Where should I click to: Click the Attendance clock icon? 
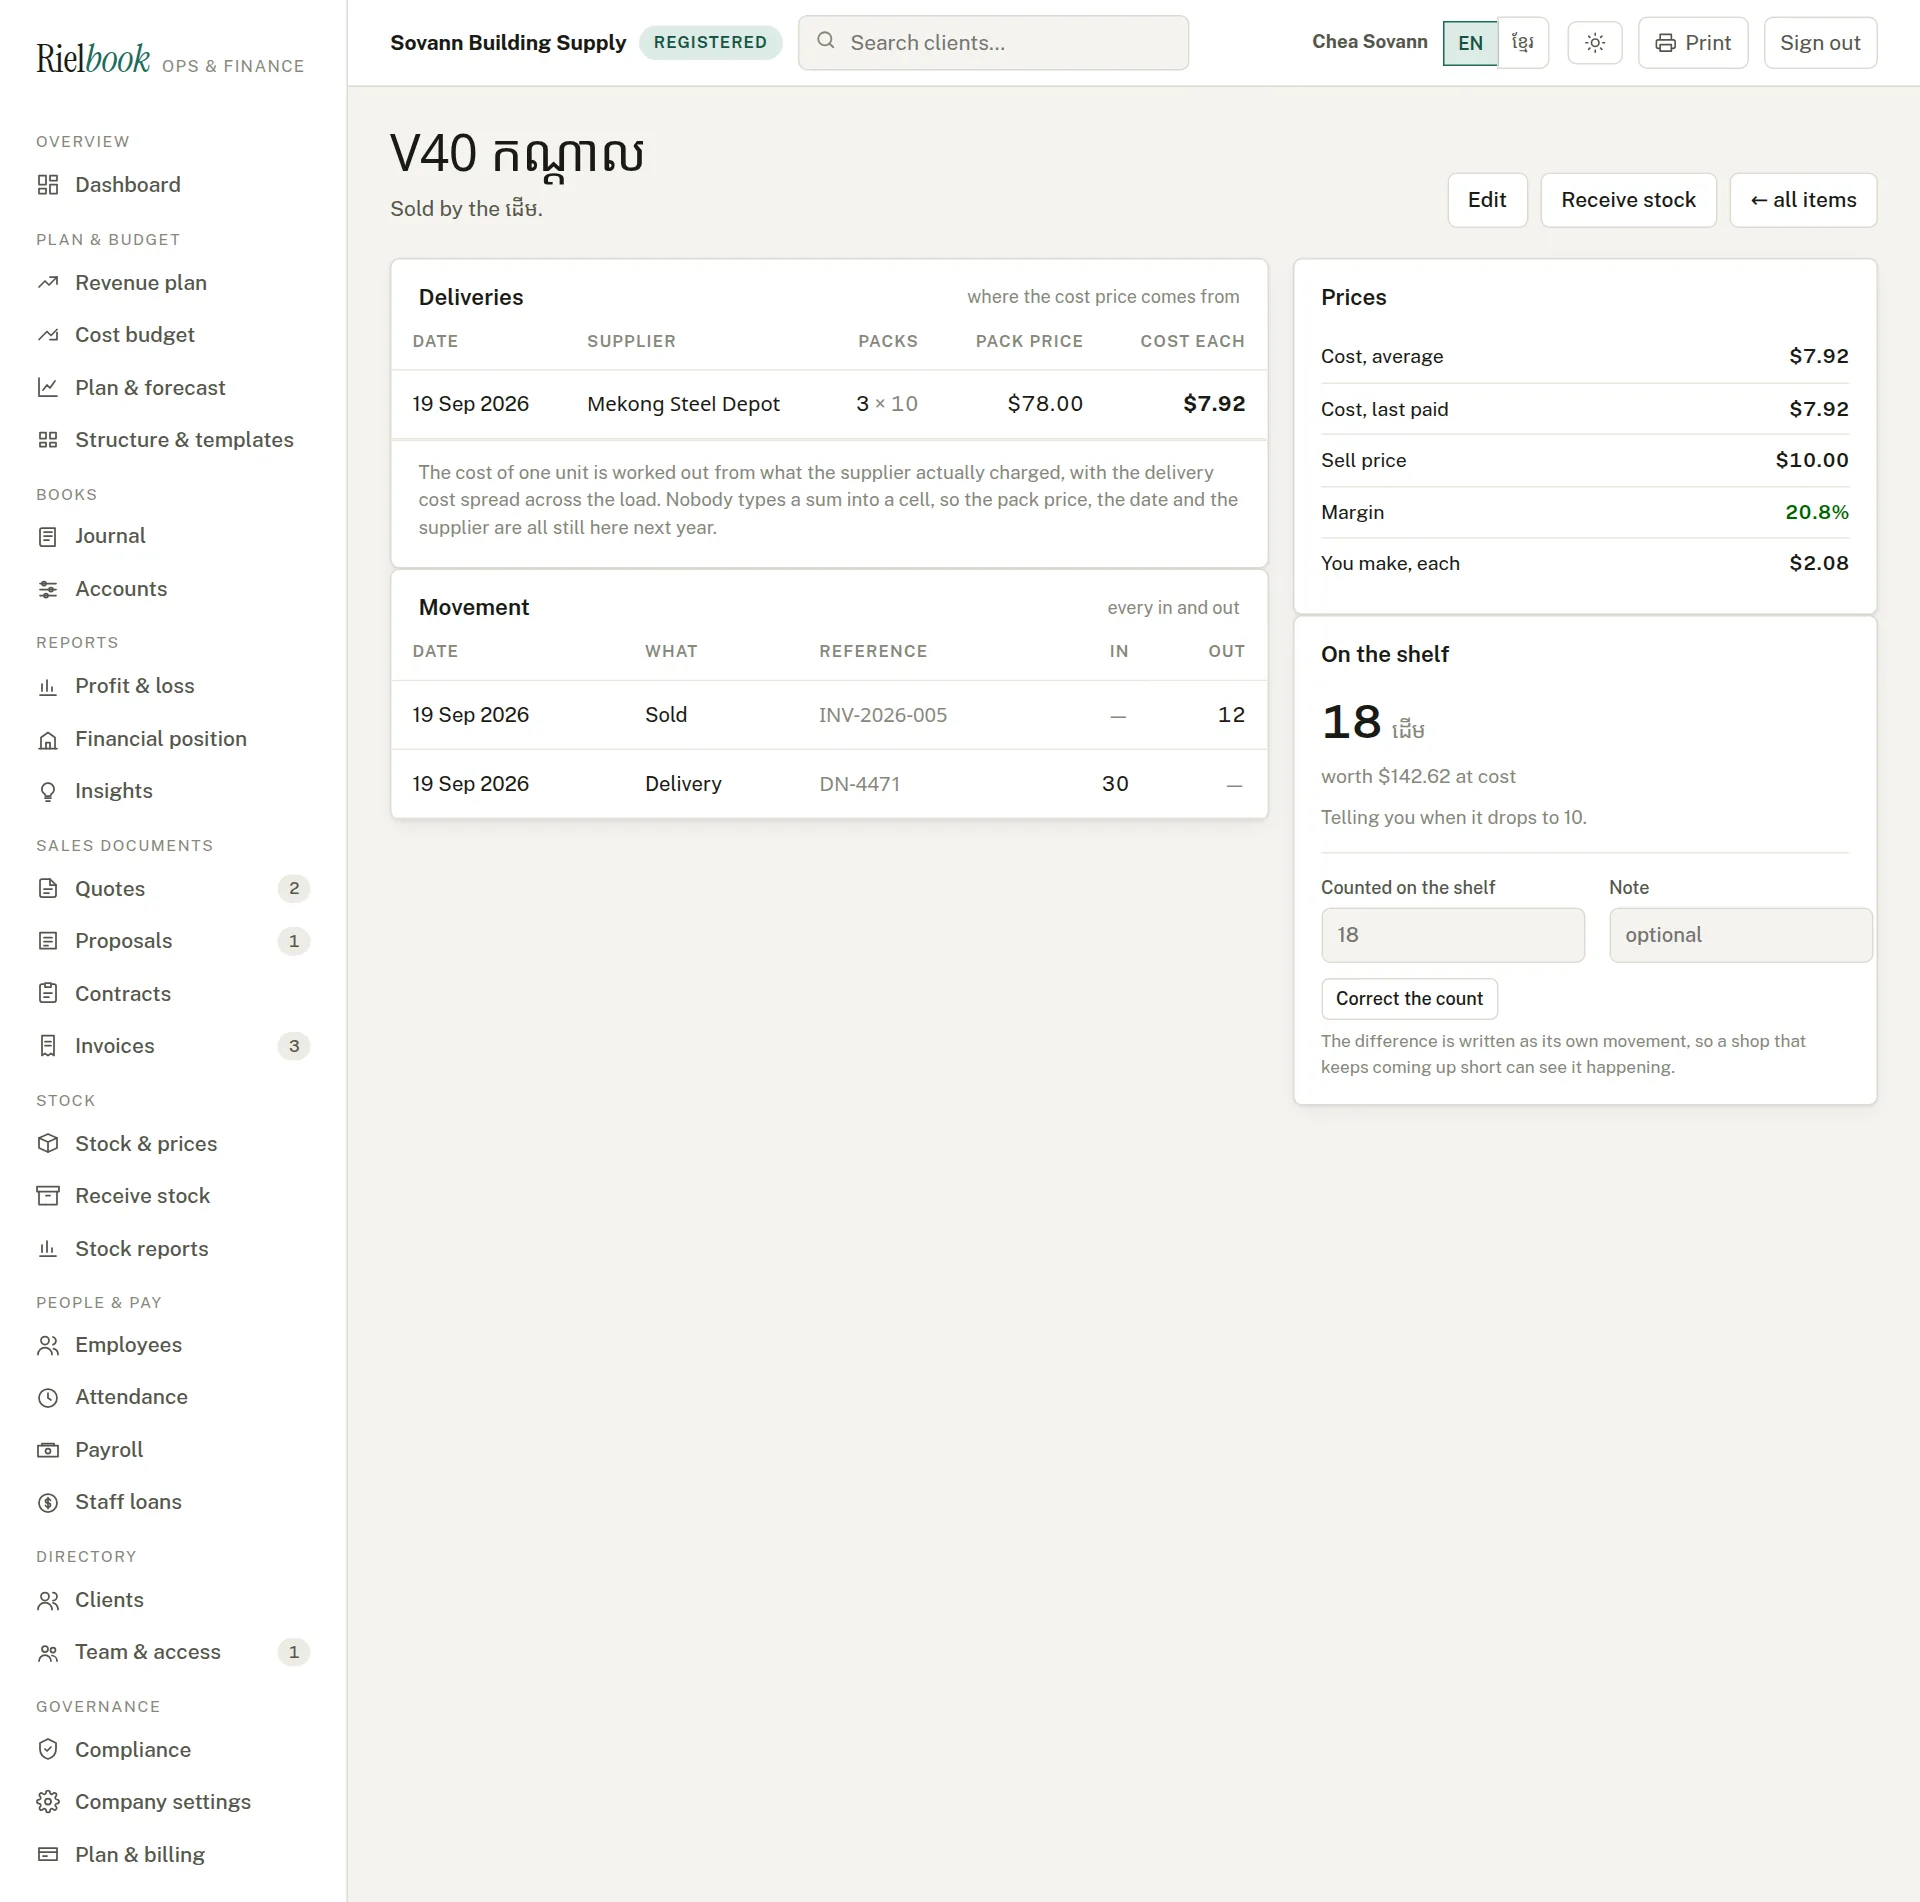[x=47, y=1398]
